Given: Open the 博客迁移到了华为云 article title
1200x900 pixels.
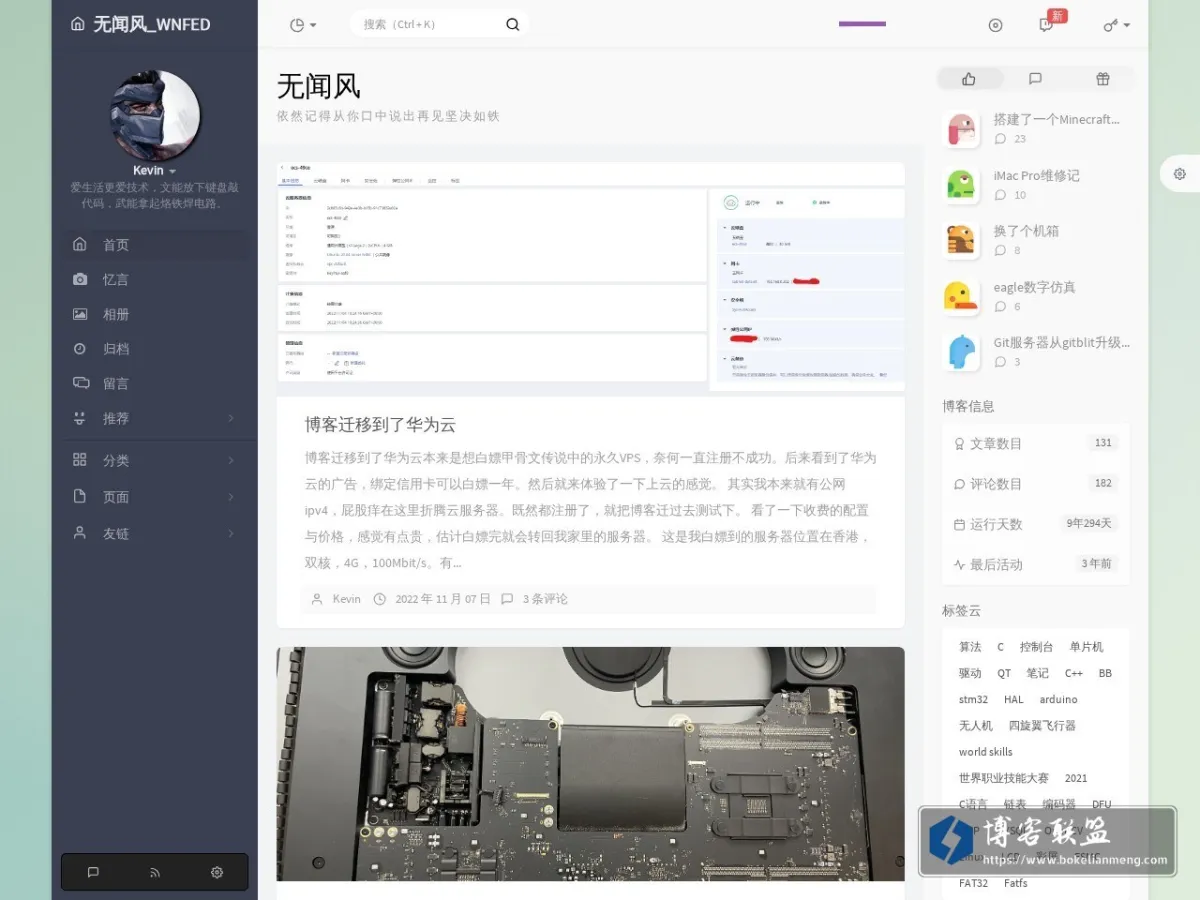Looking at the screenshot, I should (x=380, y=425).
